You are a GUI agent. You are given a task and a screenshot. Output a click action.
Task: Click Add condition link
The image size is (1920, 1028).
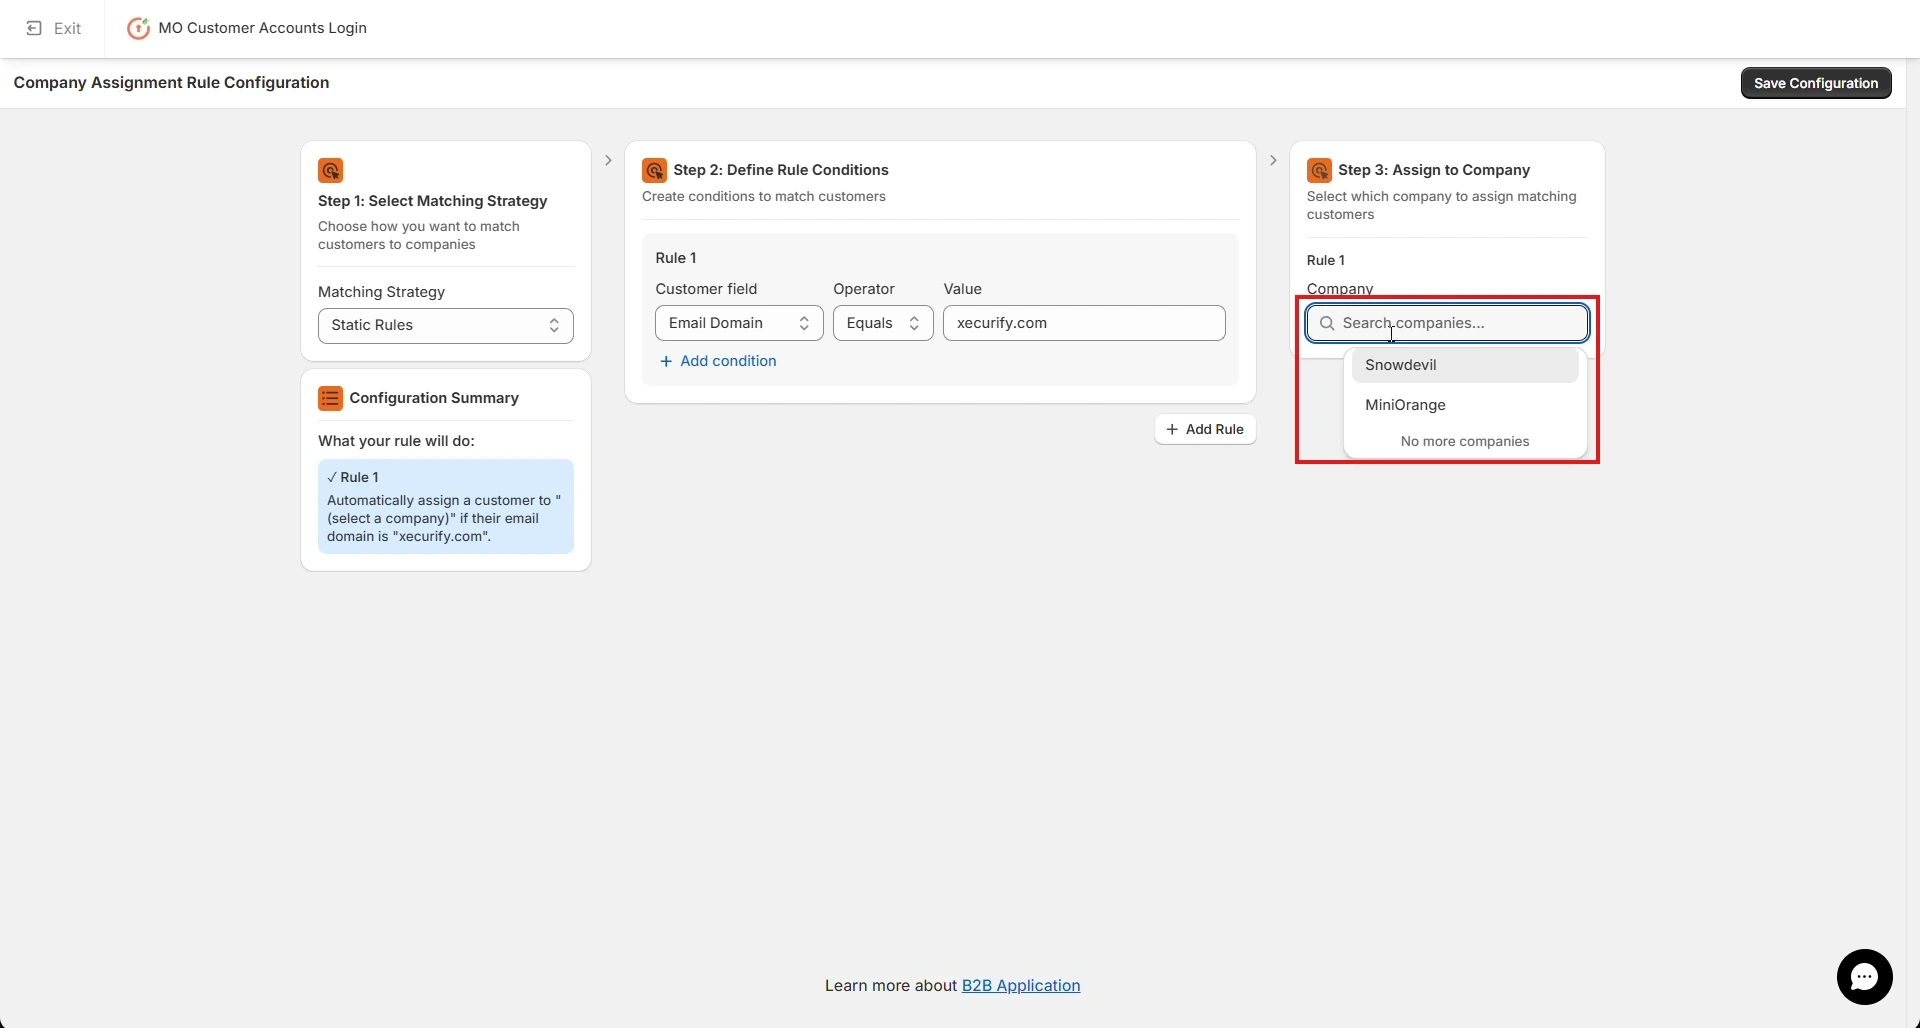718,361
